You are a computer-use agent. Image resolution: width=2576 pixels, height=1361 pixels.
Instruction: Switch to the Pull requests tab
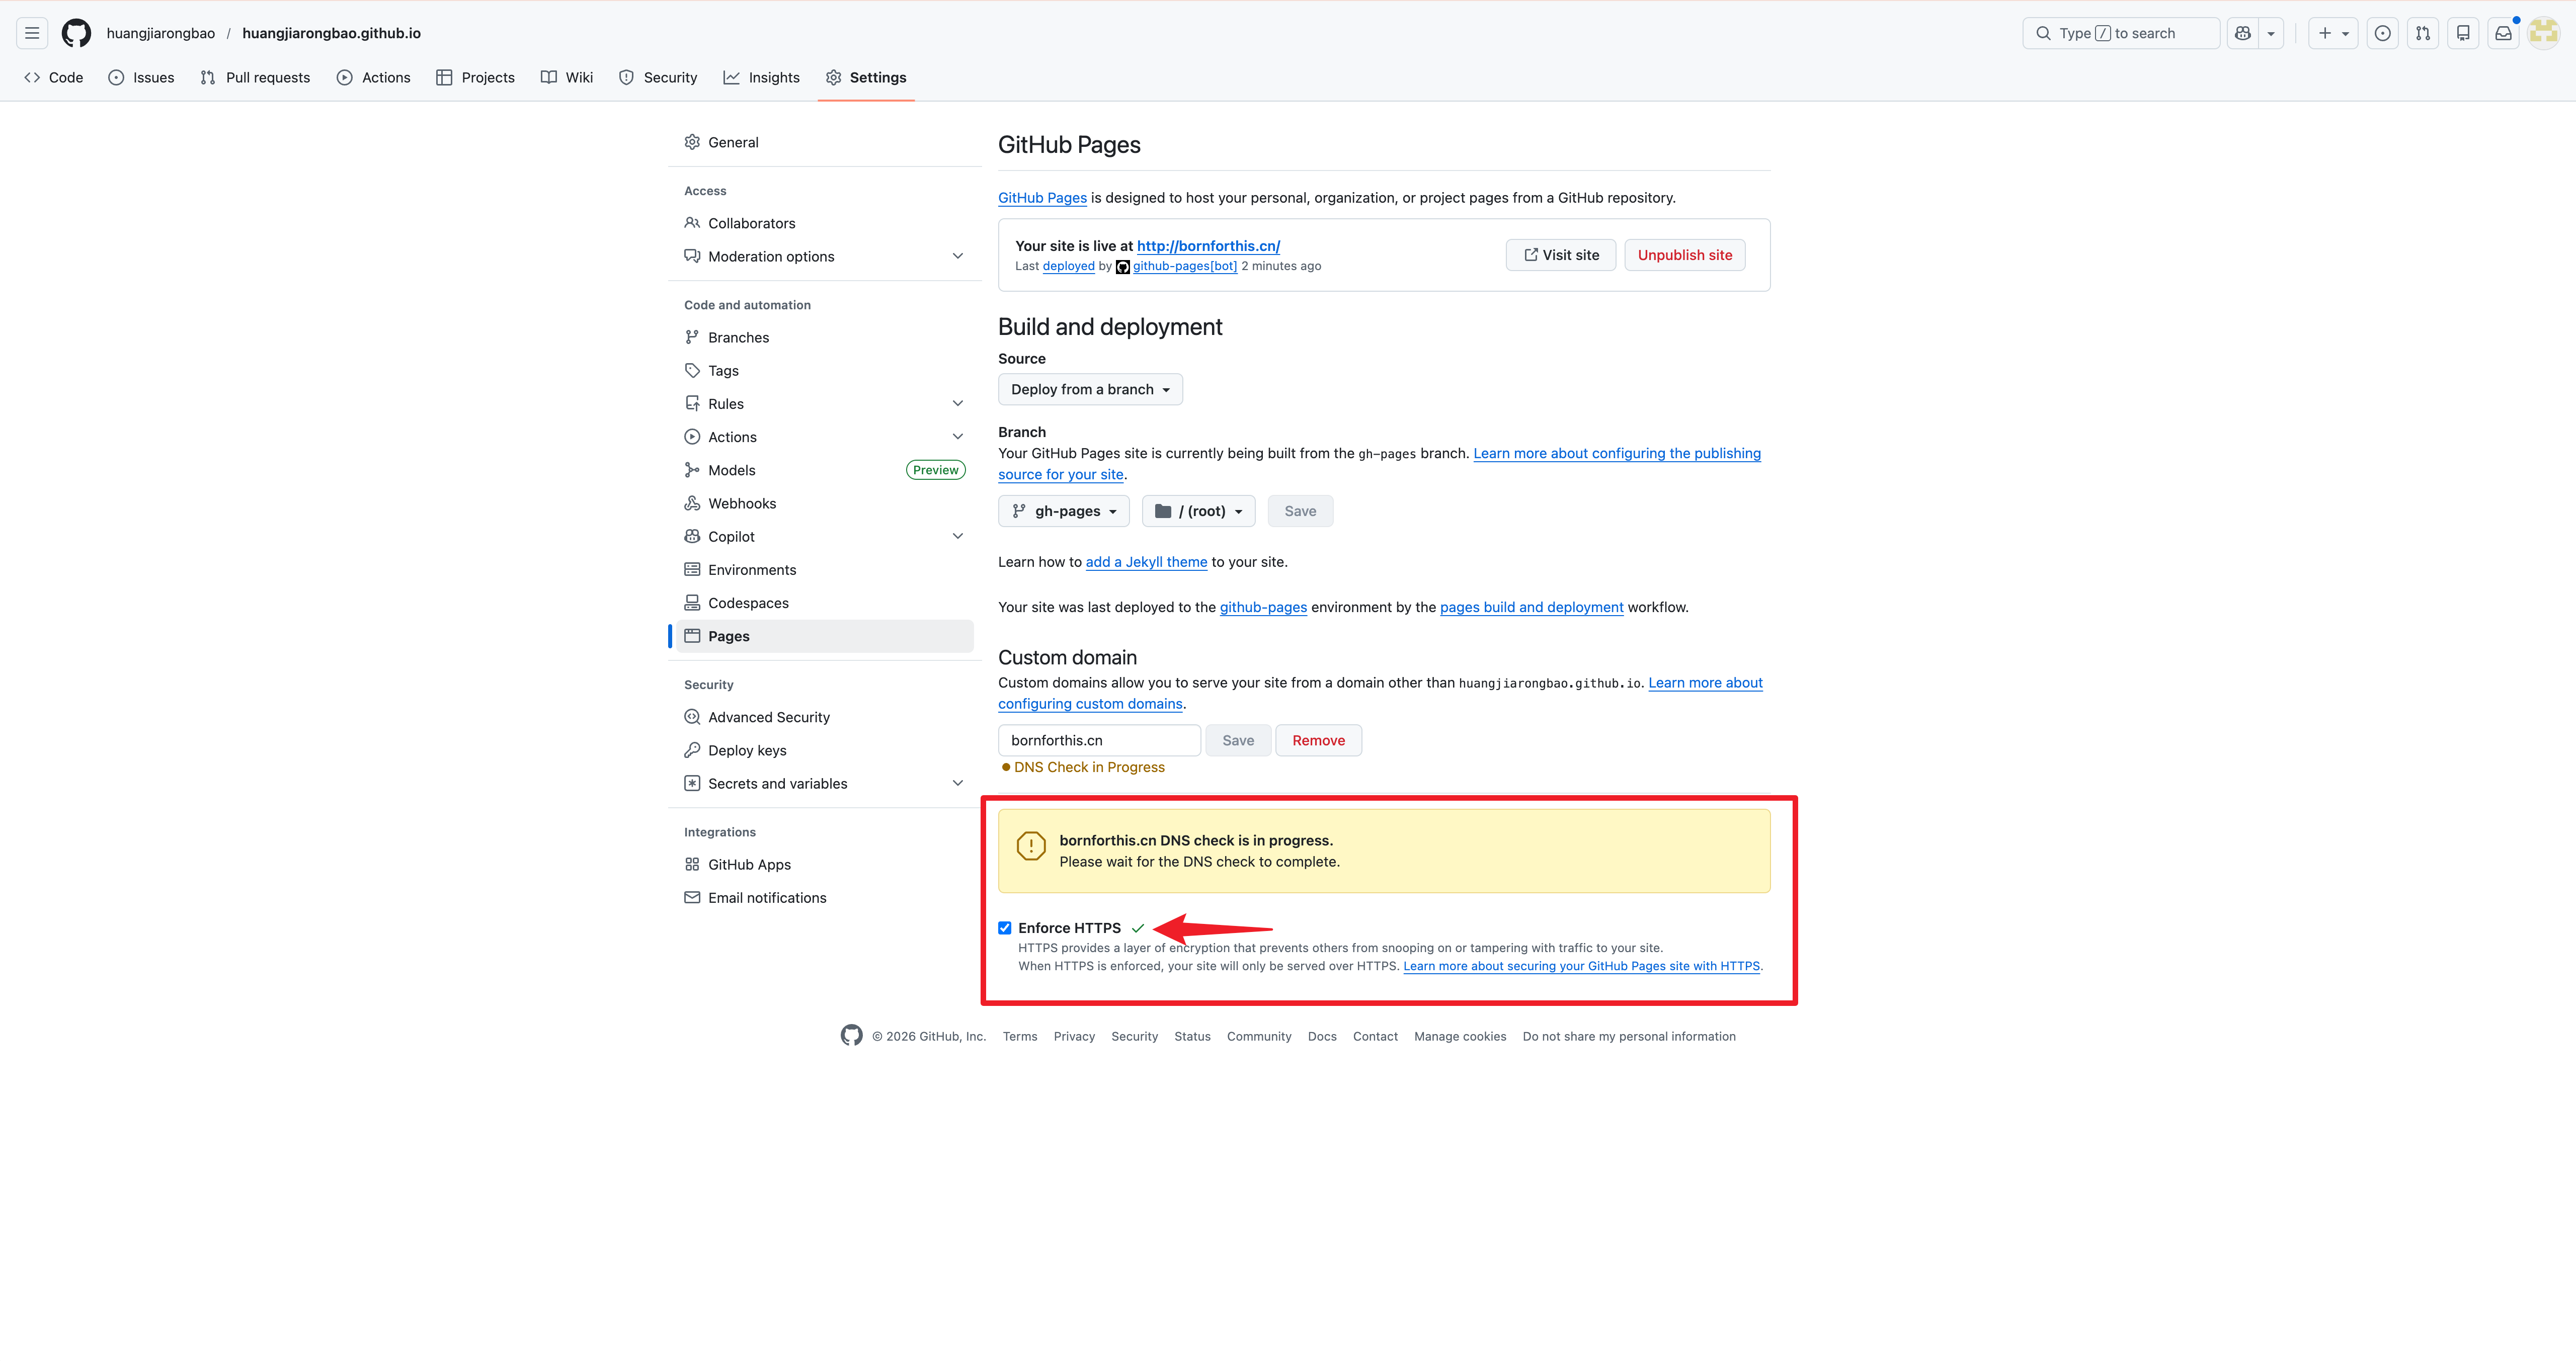(x=255, y=77)
